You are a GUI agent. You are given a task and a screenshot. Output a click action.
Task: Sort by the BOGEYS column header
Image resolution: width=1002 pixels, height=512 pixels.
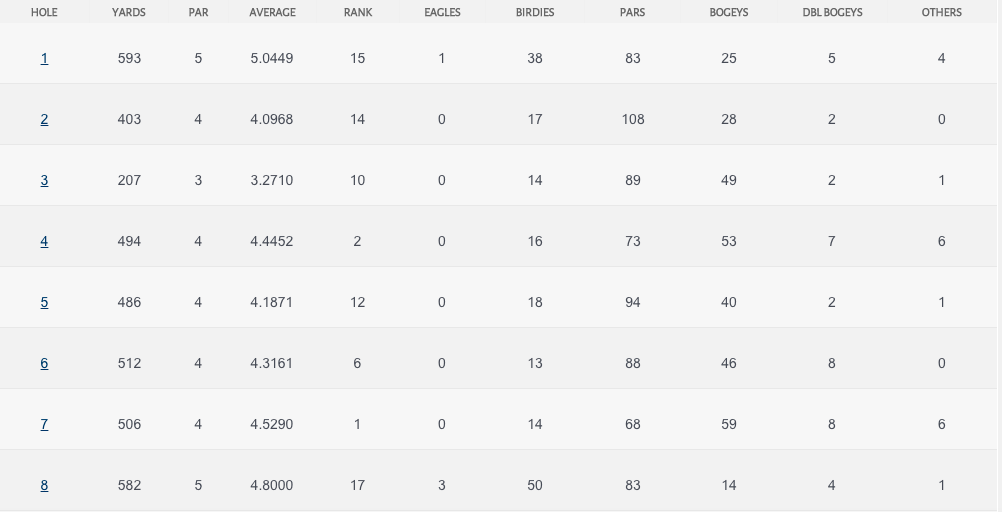pos(729,13)
